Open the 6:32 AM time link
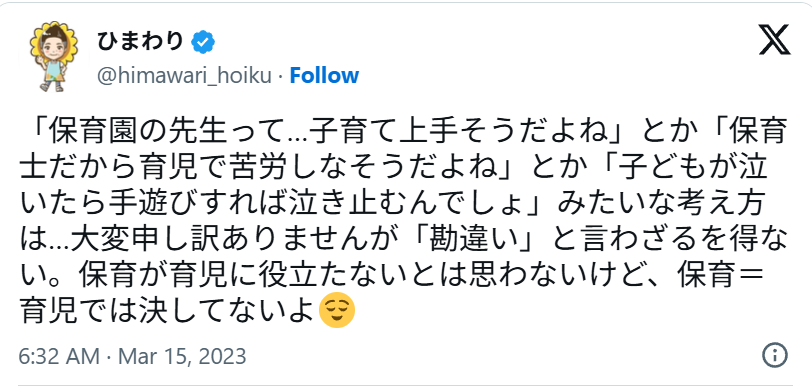Screen dimensions: 812x386 (59, 356)
